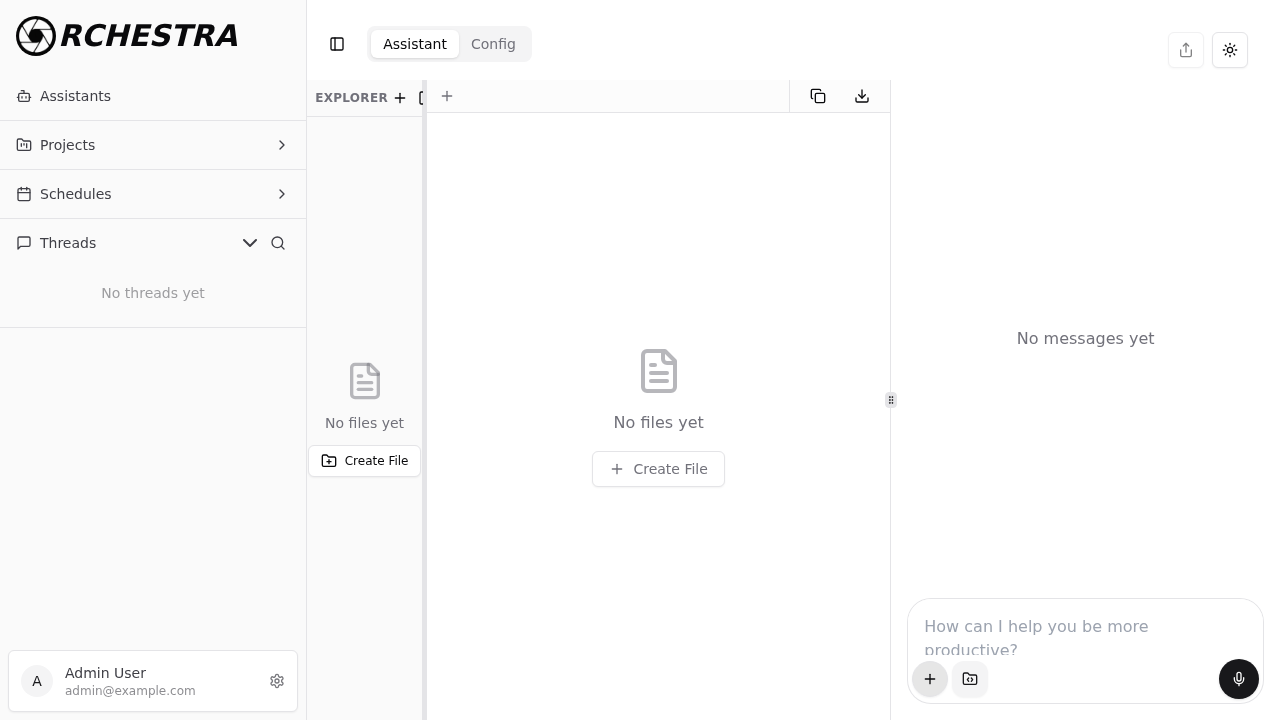Click the chat attachment plus button
This screenshot has height=720, width=1280.
click(x=930, y=679)
